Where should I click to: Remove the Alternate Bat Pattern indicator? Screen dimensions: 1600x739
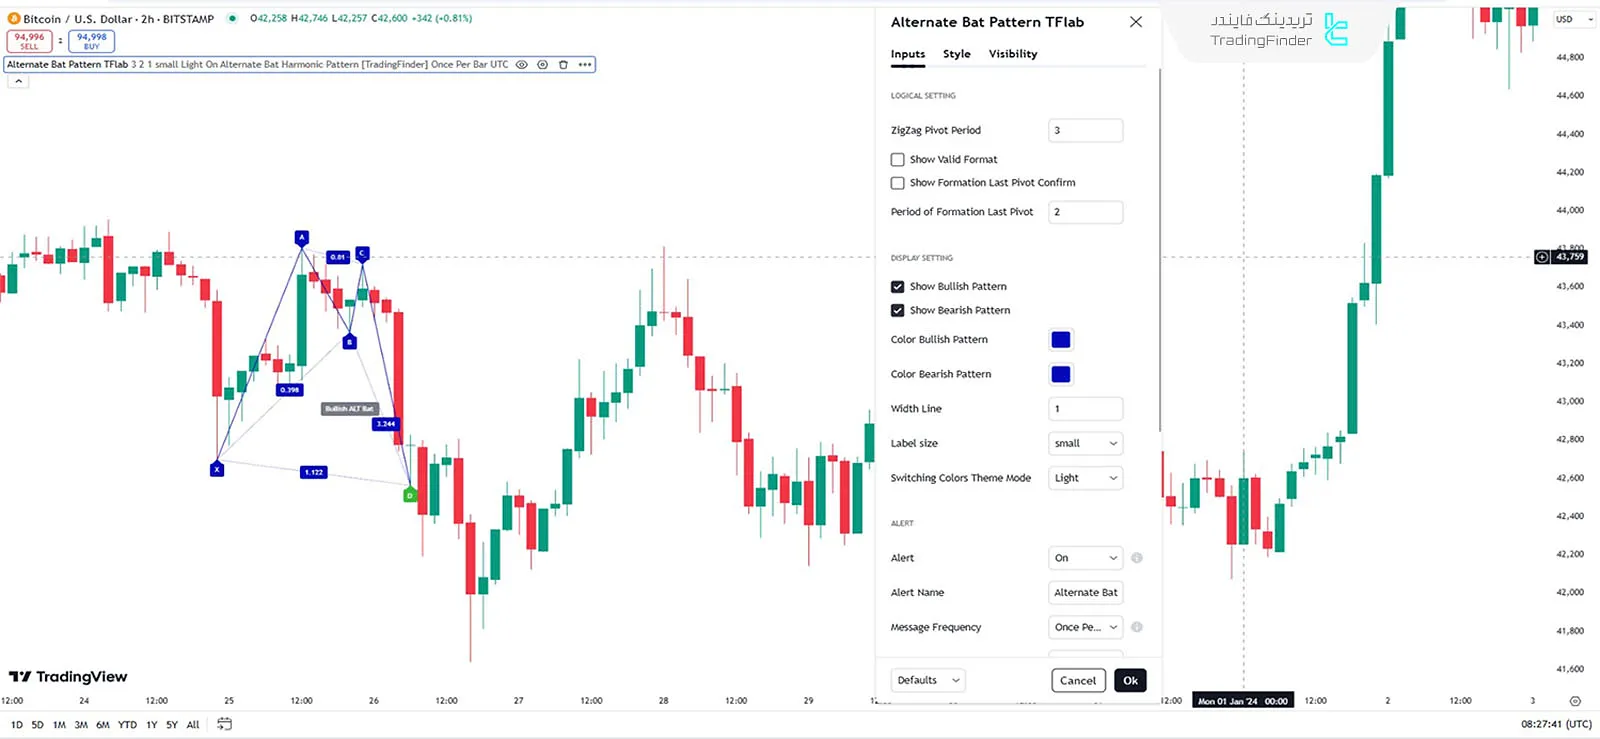click(x=563, y=65)
